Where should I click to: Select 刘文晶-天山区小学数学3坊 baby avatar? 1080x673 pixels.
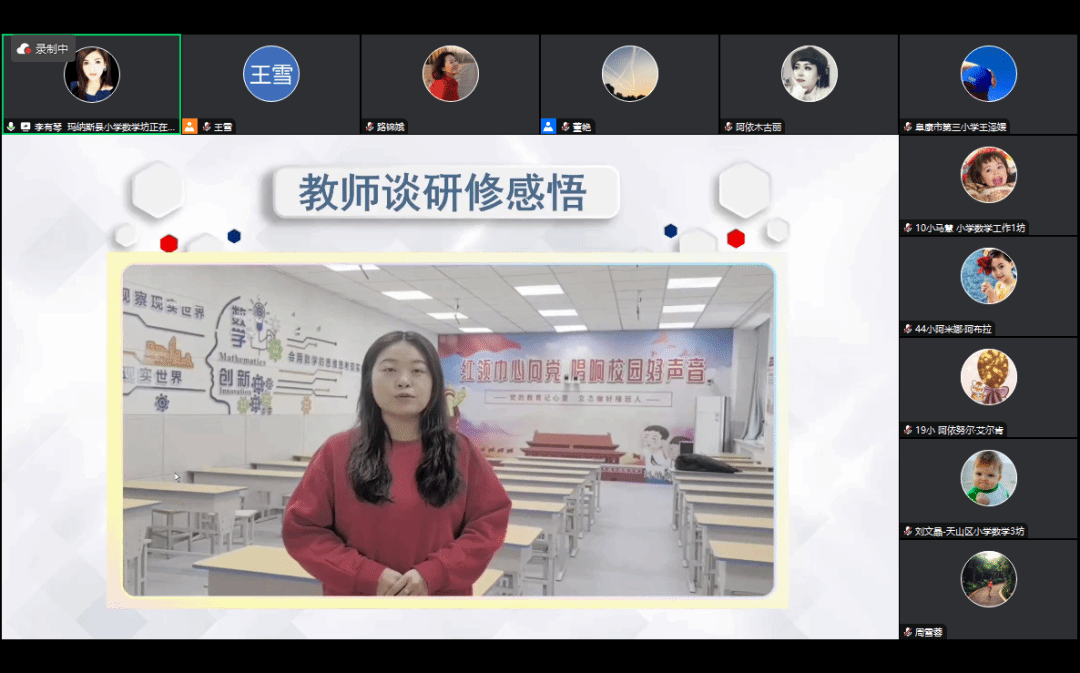pos(988,478)
